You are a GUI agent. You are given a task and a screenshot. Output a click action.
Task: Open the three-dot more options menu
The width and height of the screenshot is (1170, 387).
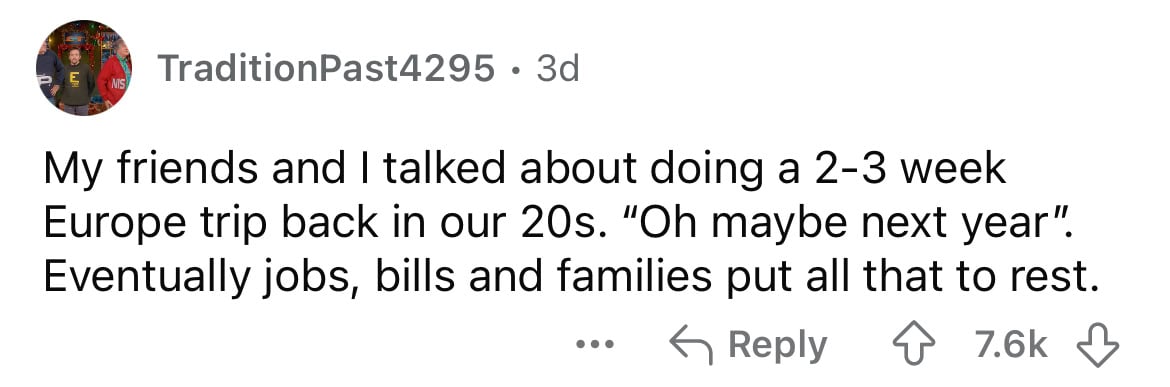click(595, 345)
